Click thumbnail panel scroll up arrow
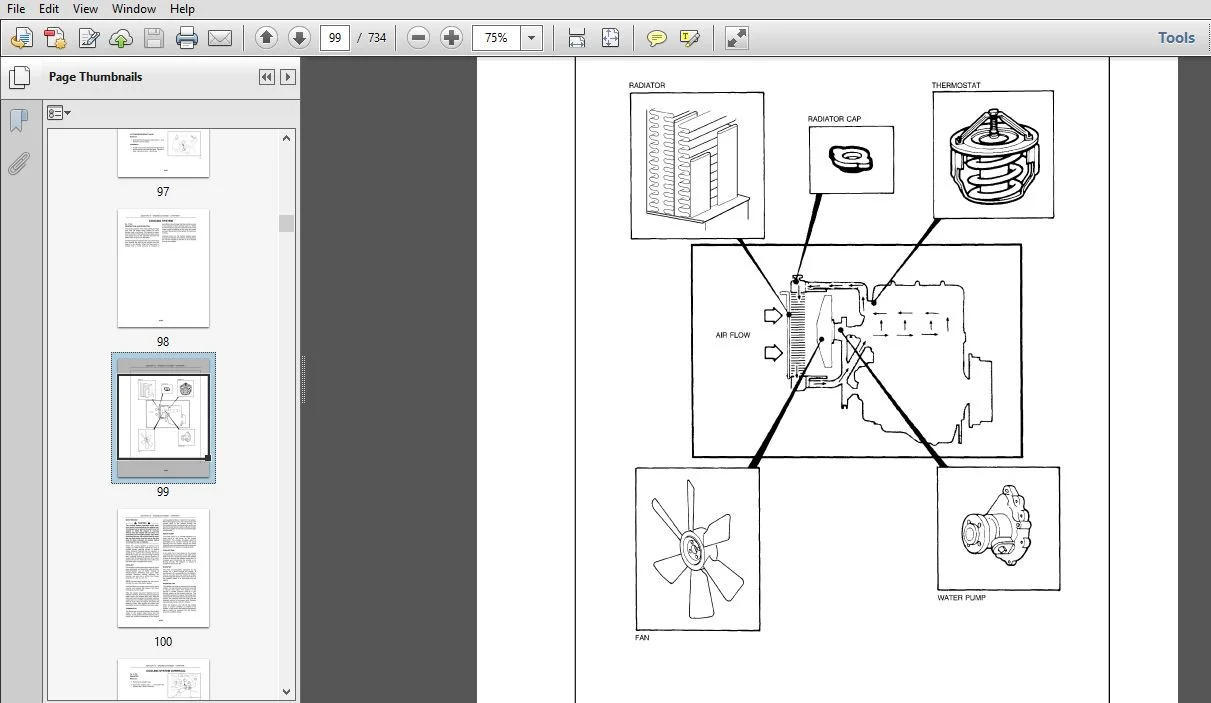 tap(287, 137)
